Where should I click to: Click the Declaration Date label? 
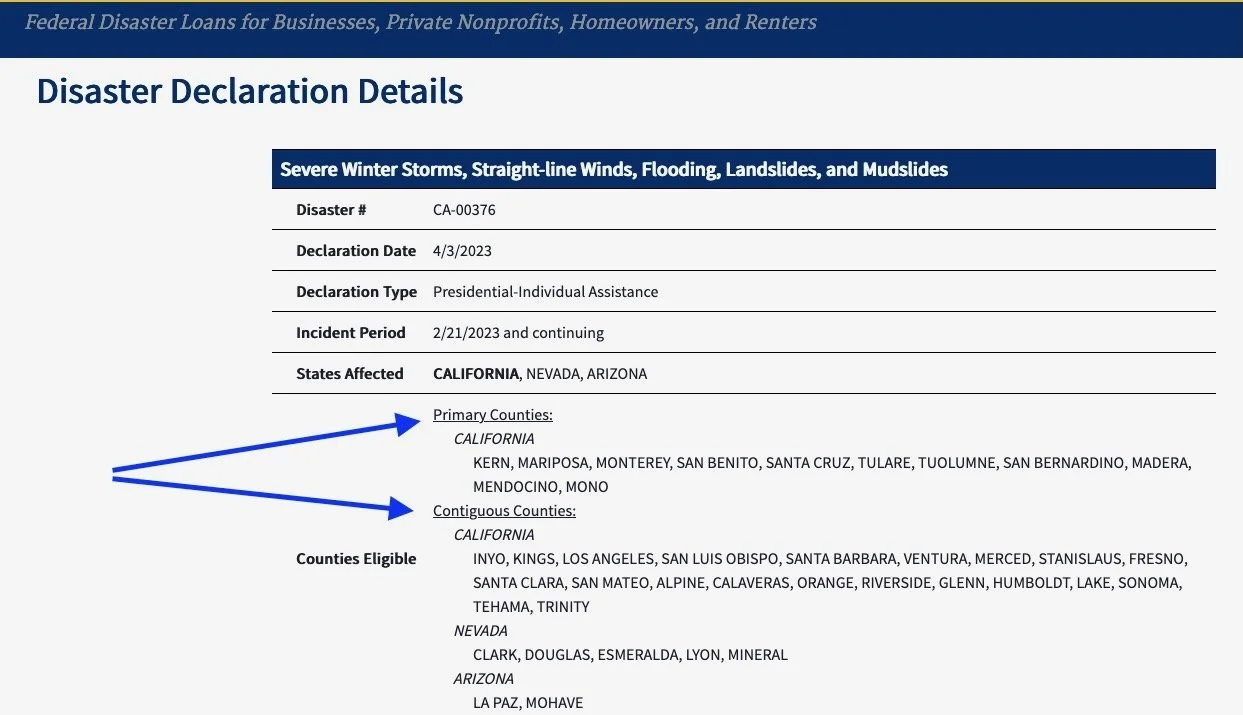point(356,251)
